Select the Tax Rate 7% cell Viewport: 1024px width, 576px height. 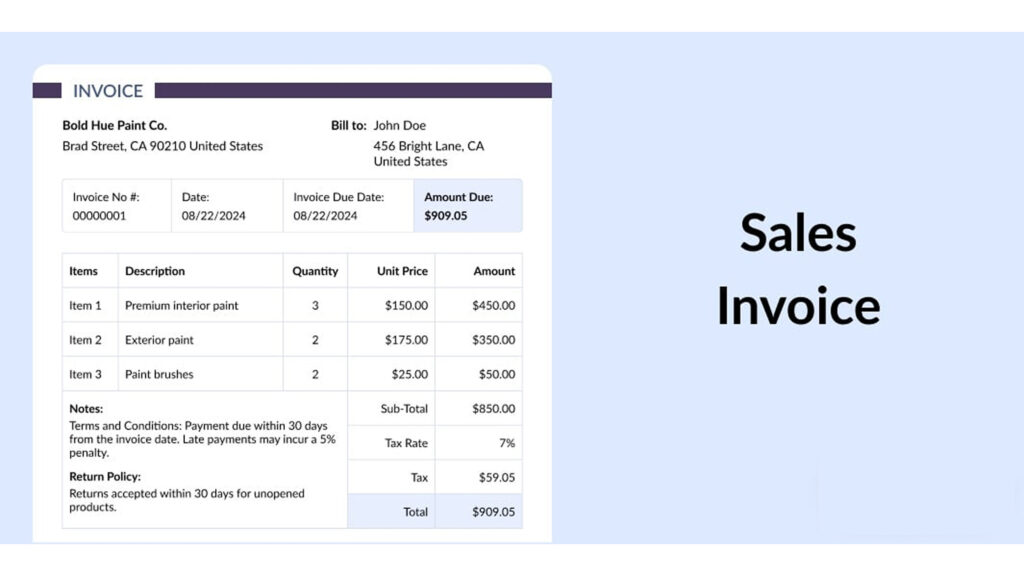(x=479, y=443)
